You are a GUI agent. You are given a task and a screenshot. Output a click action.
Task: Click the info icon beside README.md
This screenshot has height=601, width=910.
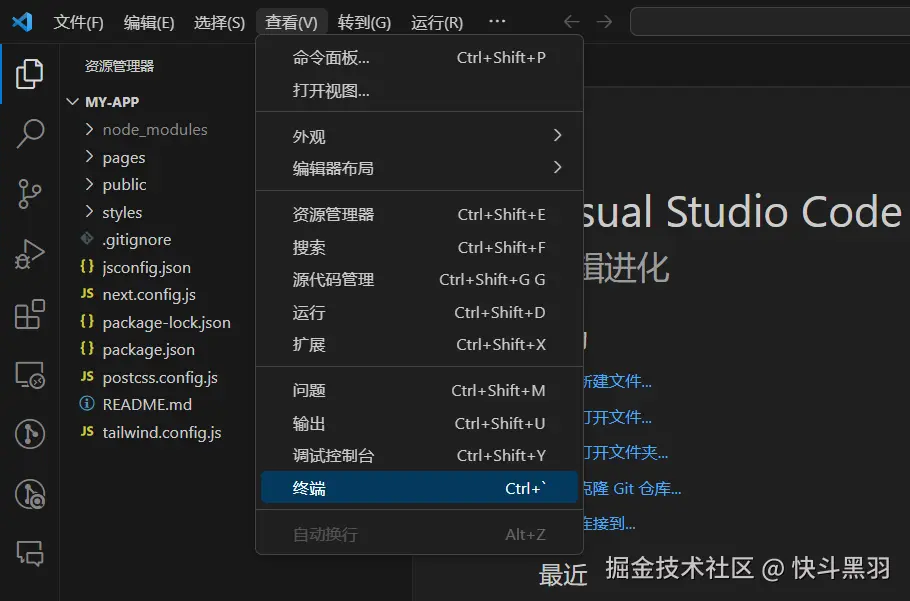87,403
